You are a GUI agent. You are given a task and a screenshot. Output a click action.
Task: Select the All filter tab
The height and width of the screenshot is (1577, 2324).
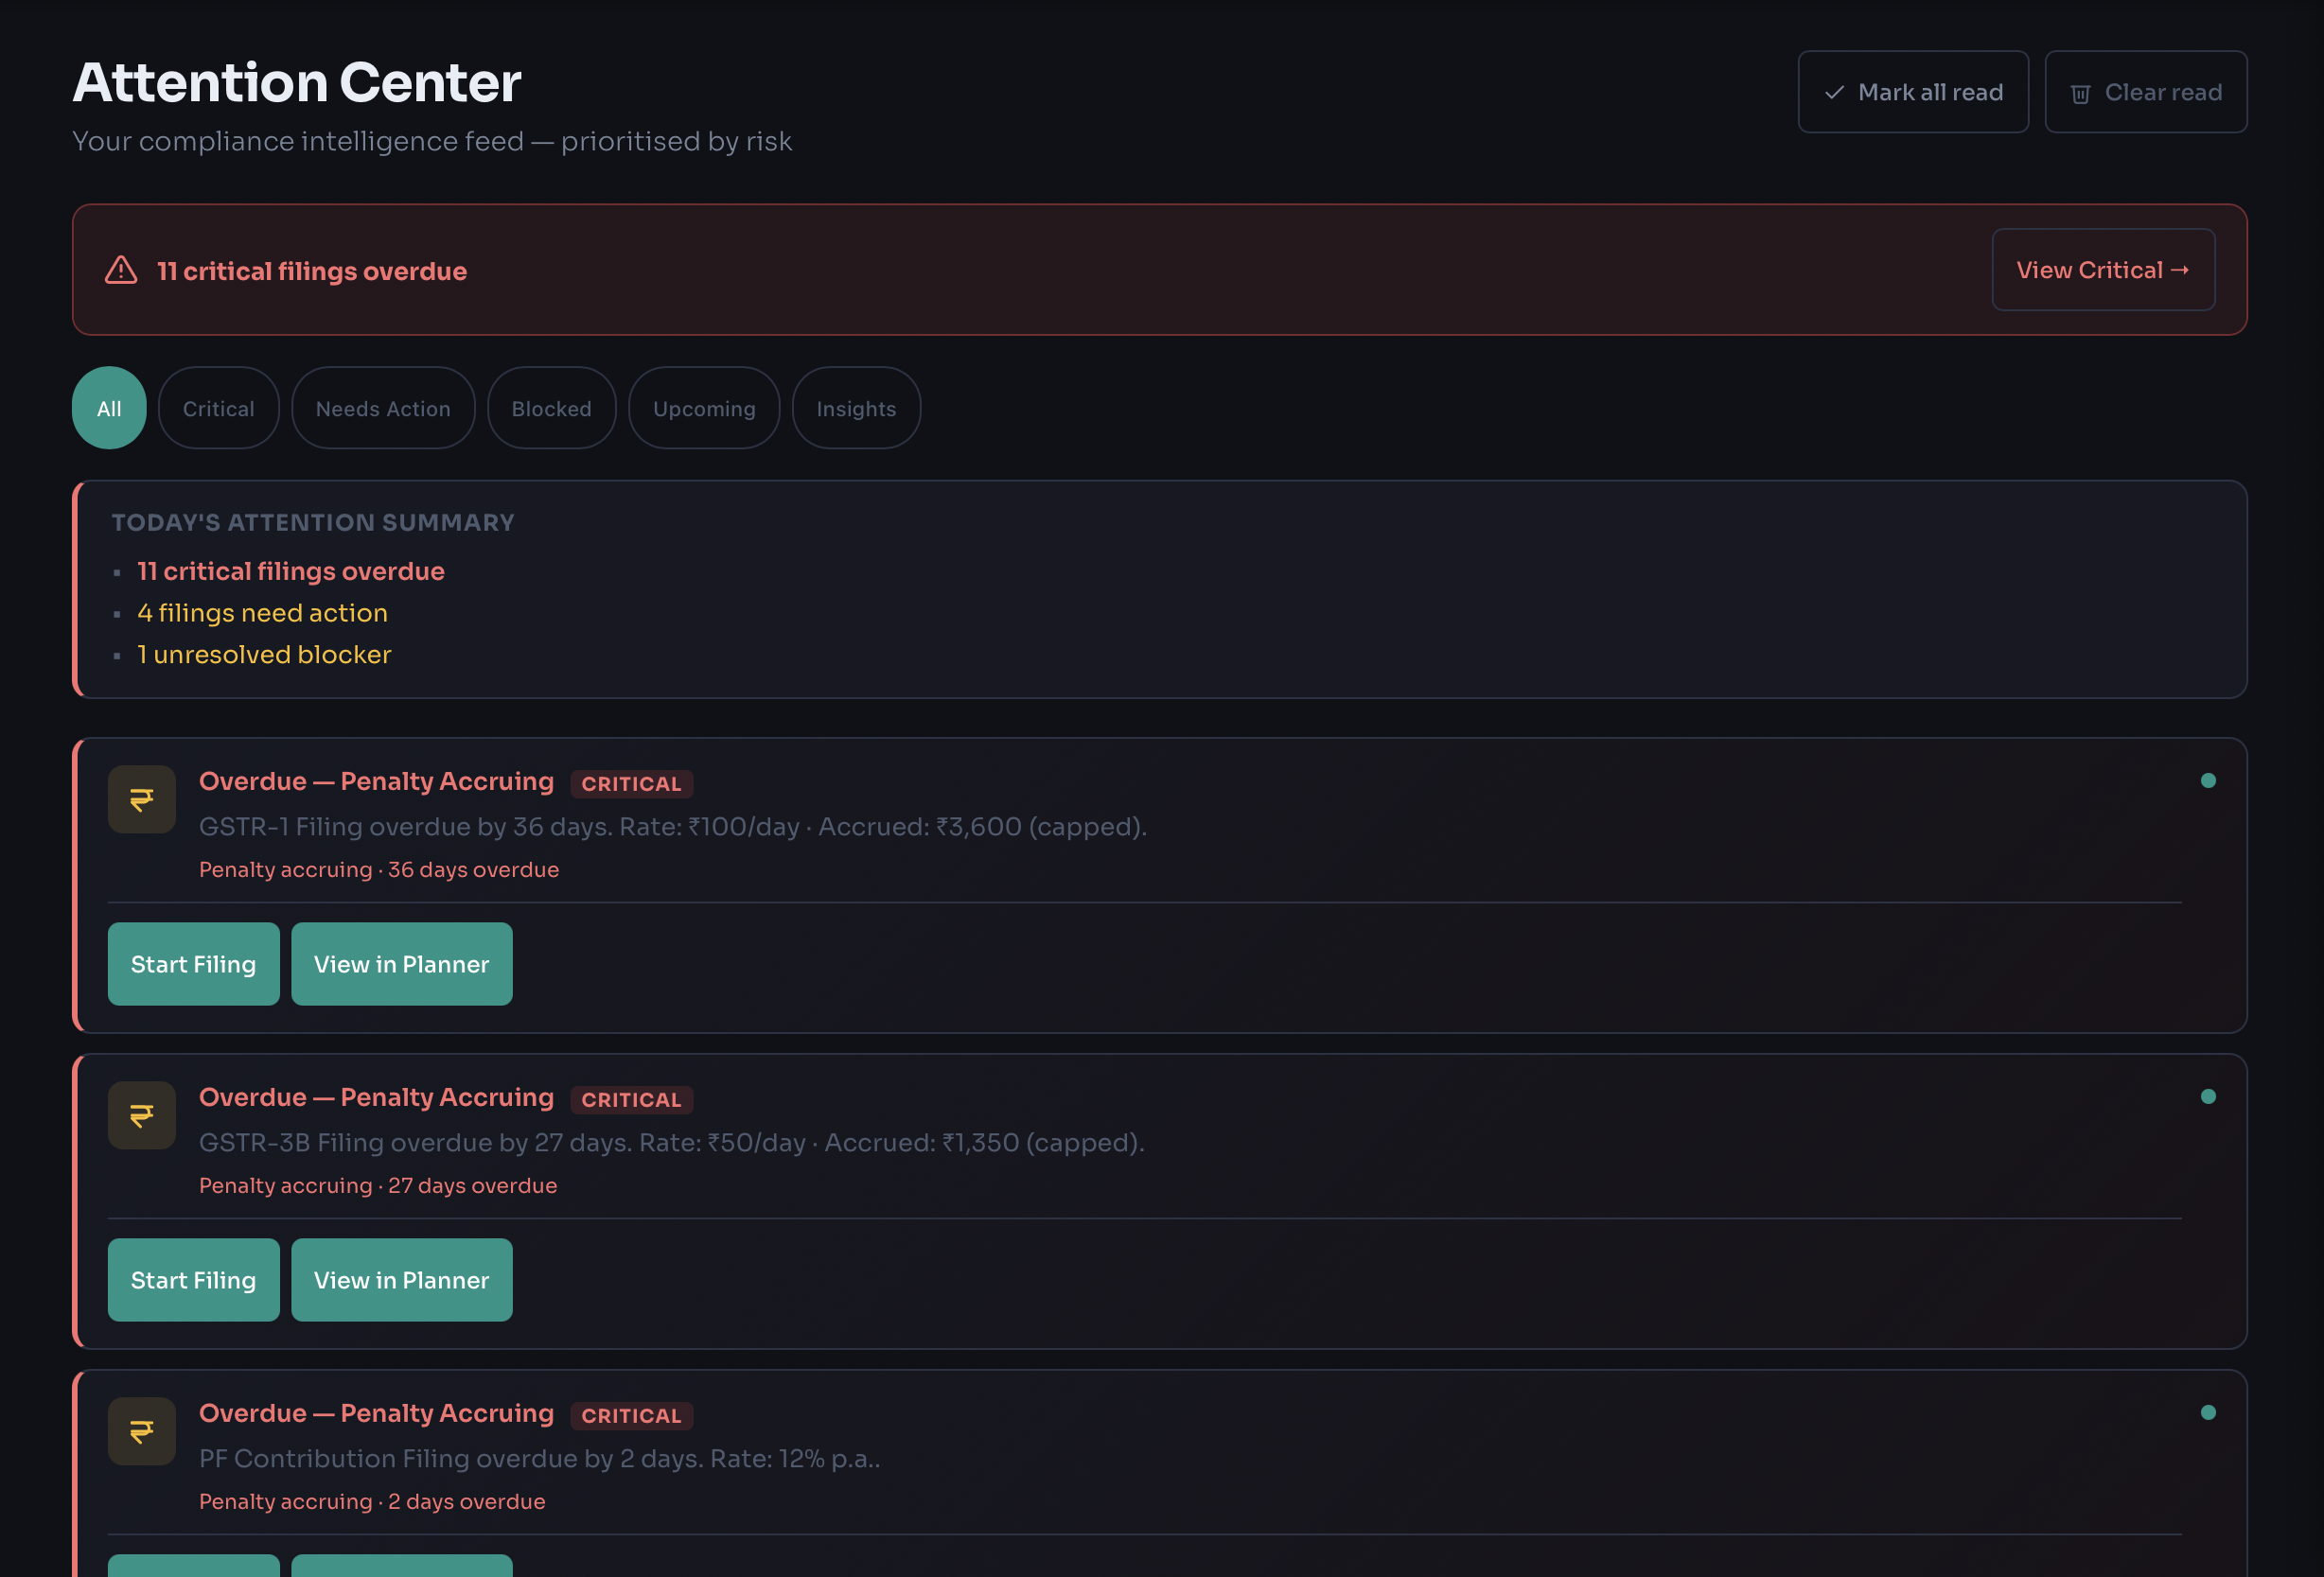click(109, 408)
